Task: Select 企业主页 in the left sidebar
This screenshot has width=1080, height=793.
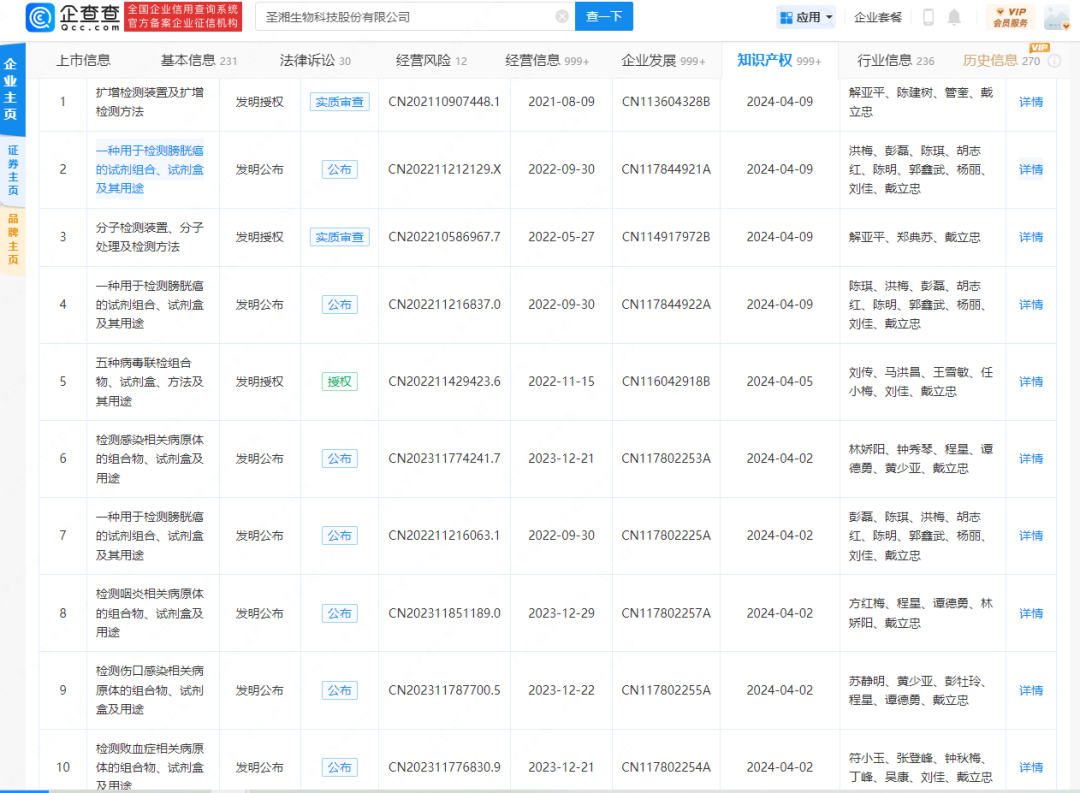Action: (12, 90)
